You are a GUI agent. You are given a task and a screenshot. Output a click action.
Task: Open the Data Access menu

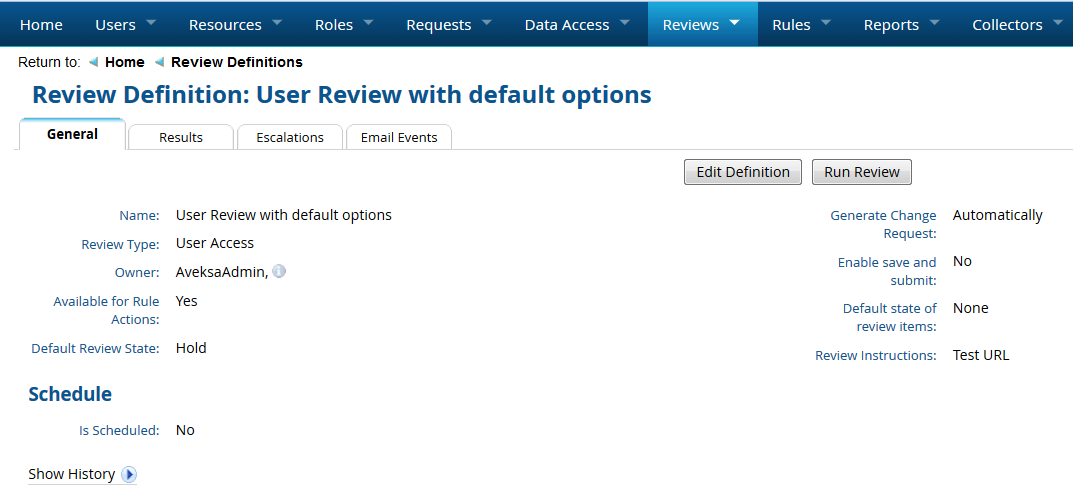[577, 24]
